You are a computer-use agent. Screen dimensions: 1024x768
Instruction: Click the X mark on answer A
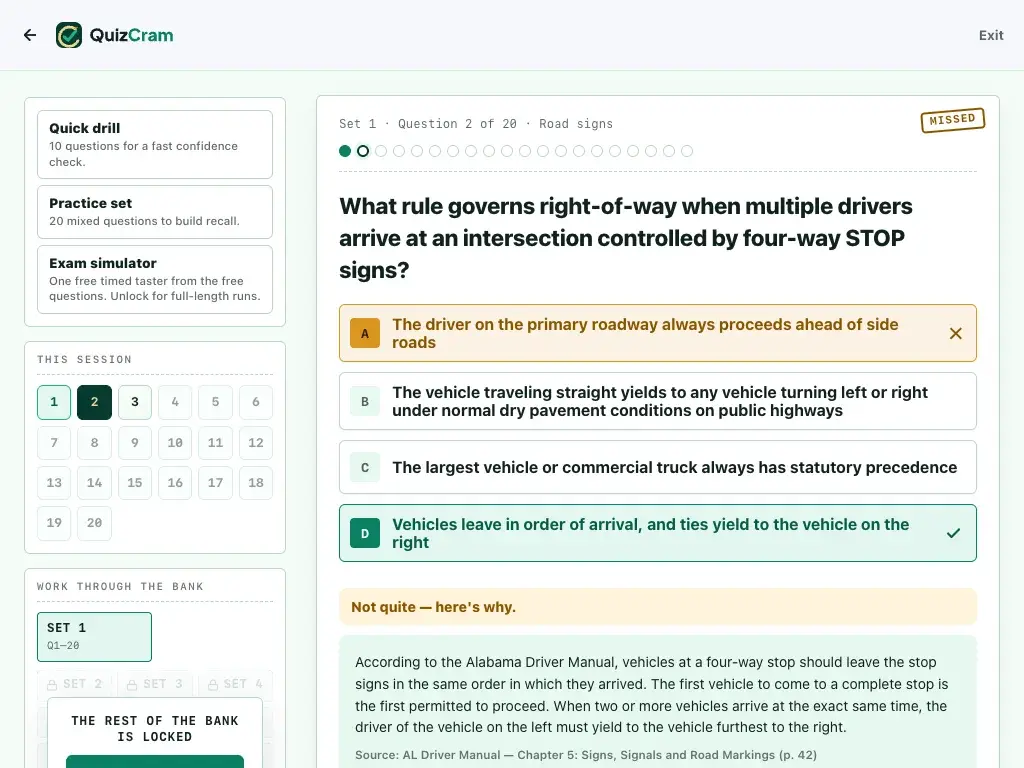955,333
